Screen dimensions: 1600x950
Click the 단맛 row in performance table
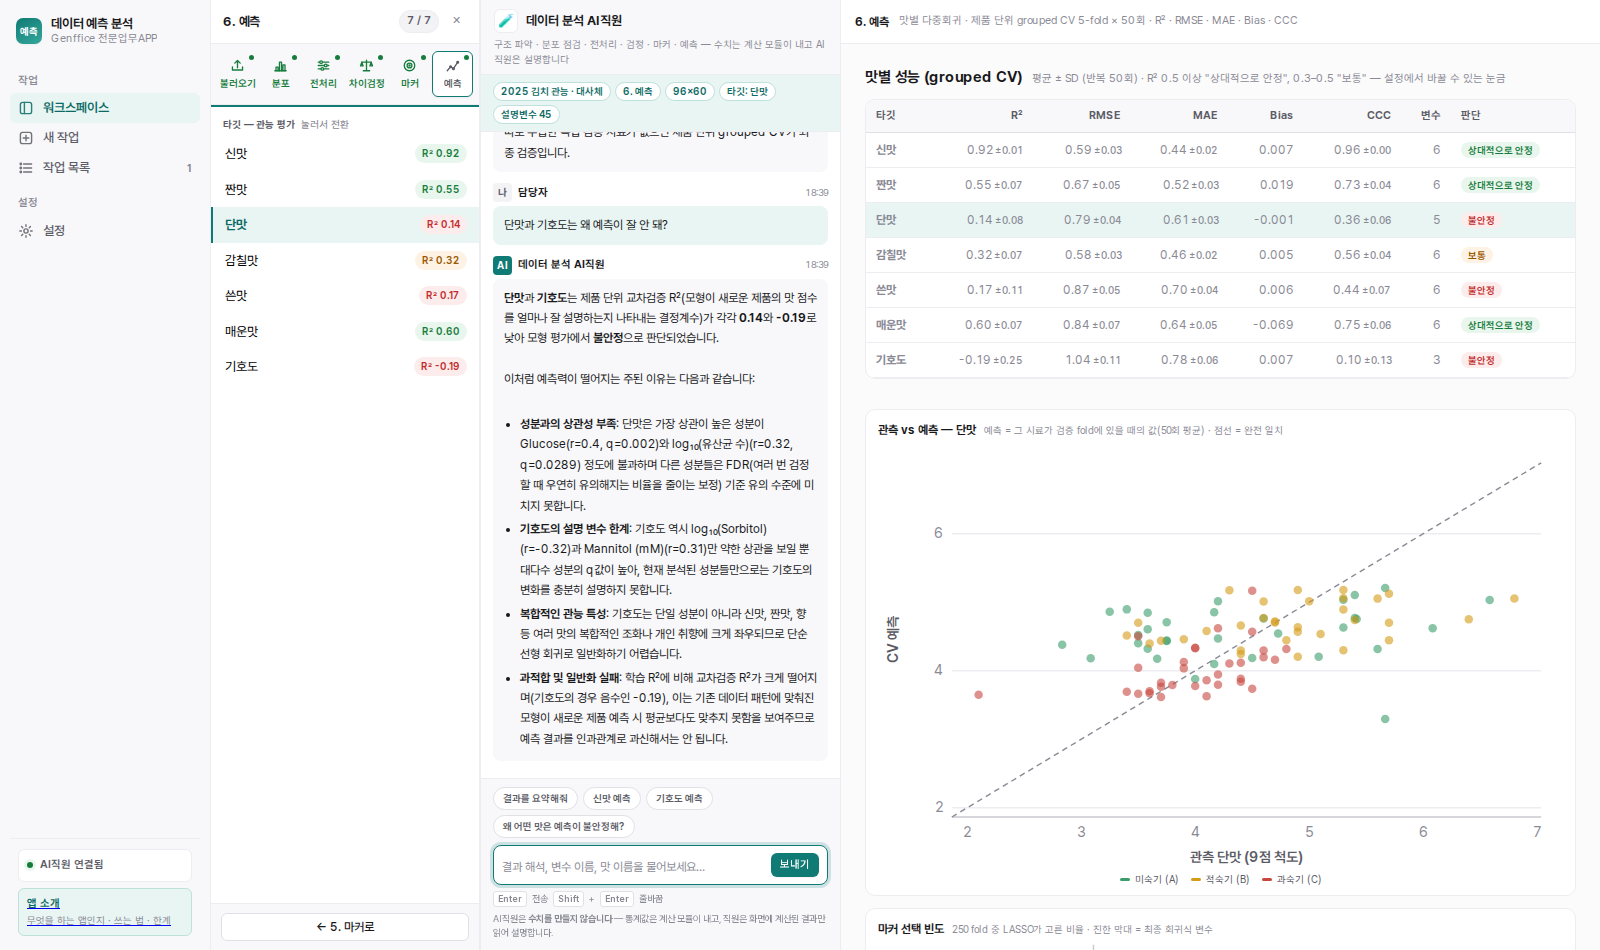(x=1220, y=220)
